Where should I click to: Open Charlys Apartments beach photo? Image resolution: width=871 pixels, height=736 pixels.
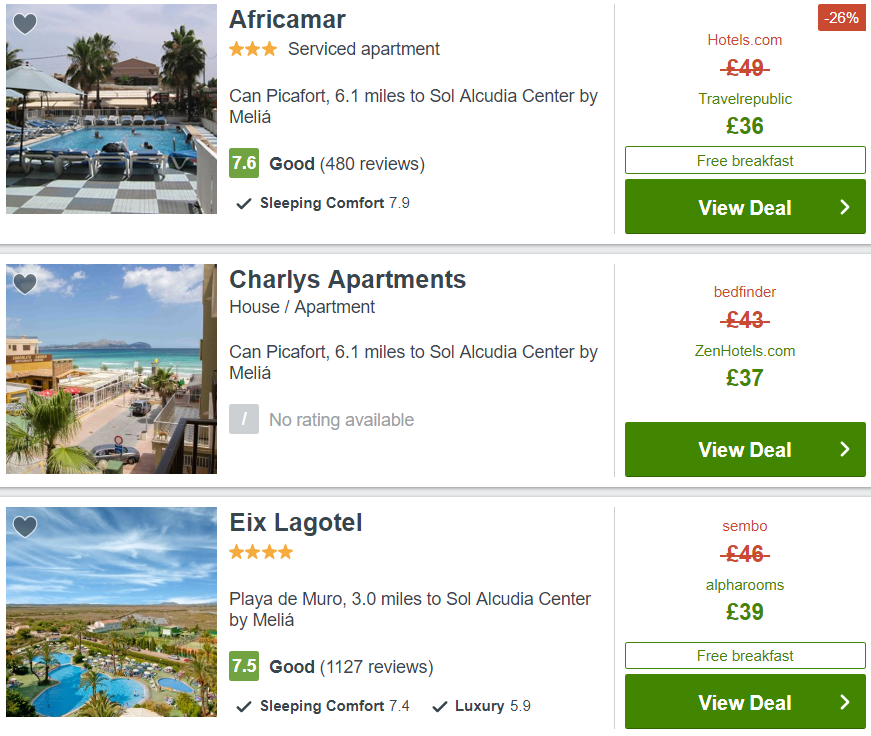pyautogui.click(x=111, y=369)
